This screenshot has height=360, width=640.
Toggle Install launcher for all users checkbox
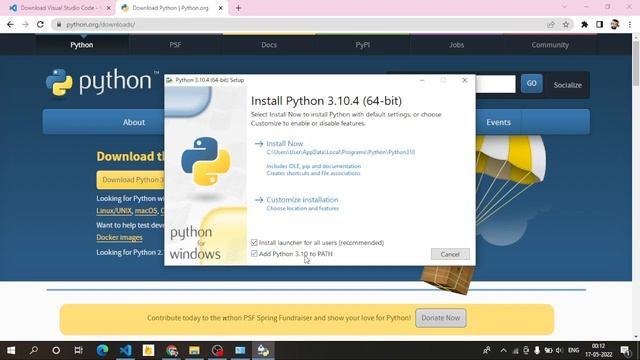coord(254,242)
